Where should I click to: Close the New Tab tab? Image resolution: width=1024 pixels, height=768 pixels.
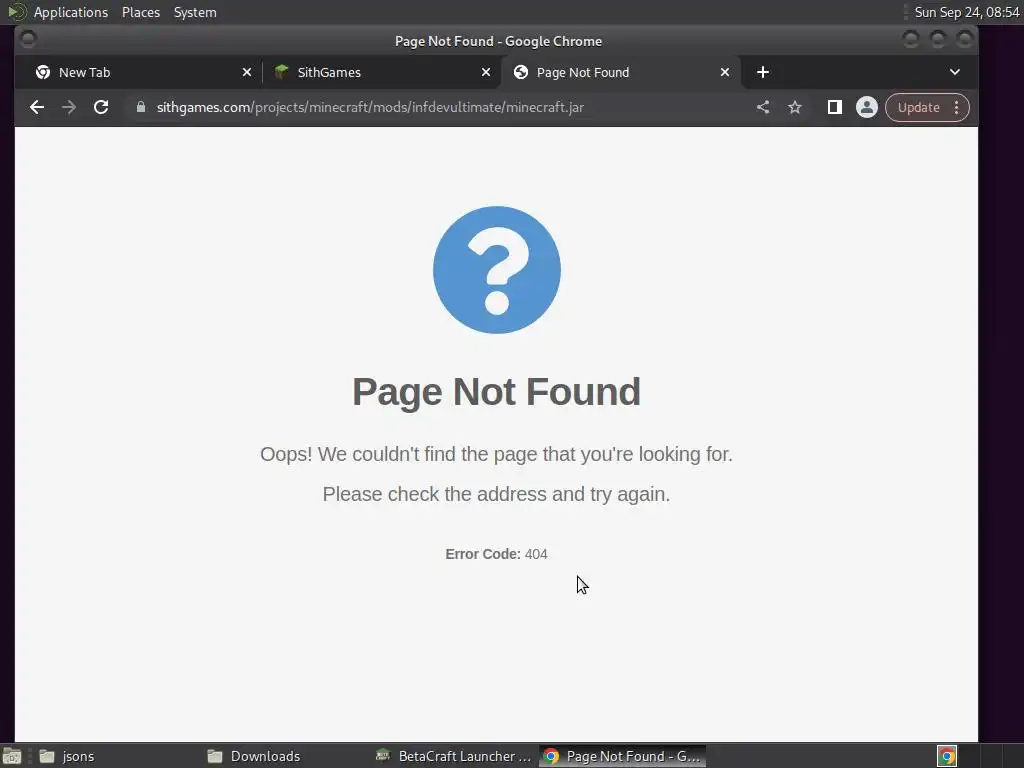click(x=247, y=72)
